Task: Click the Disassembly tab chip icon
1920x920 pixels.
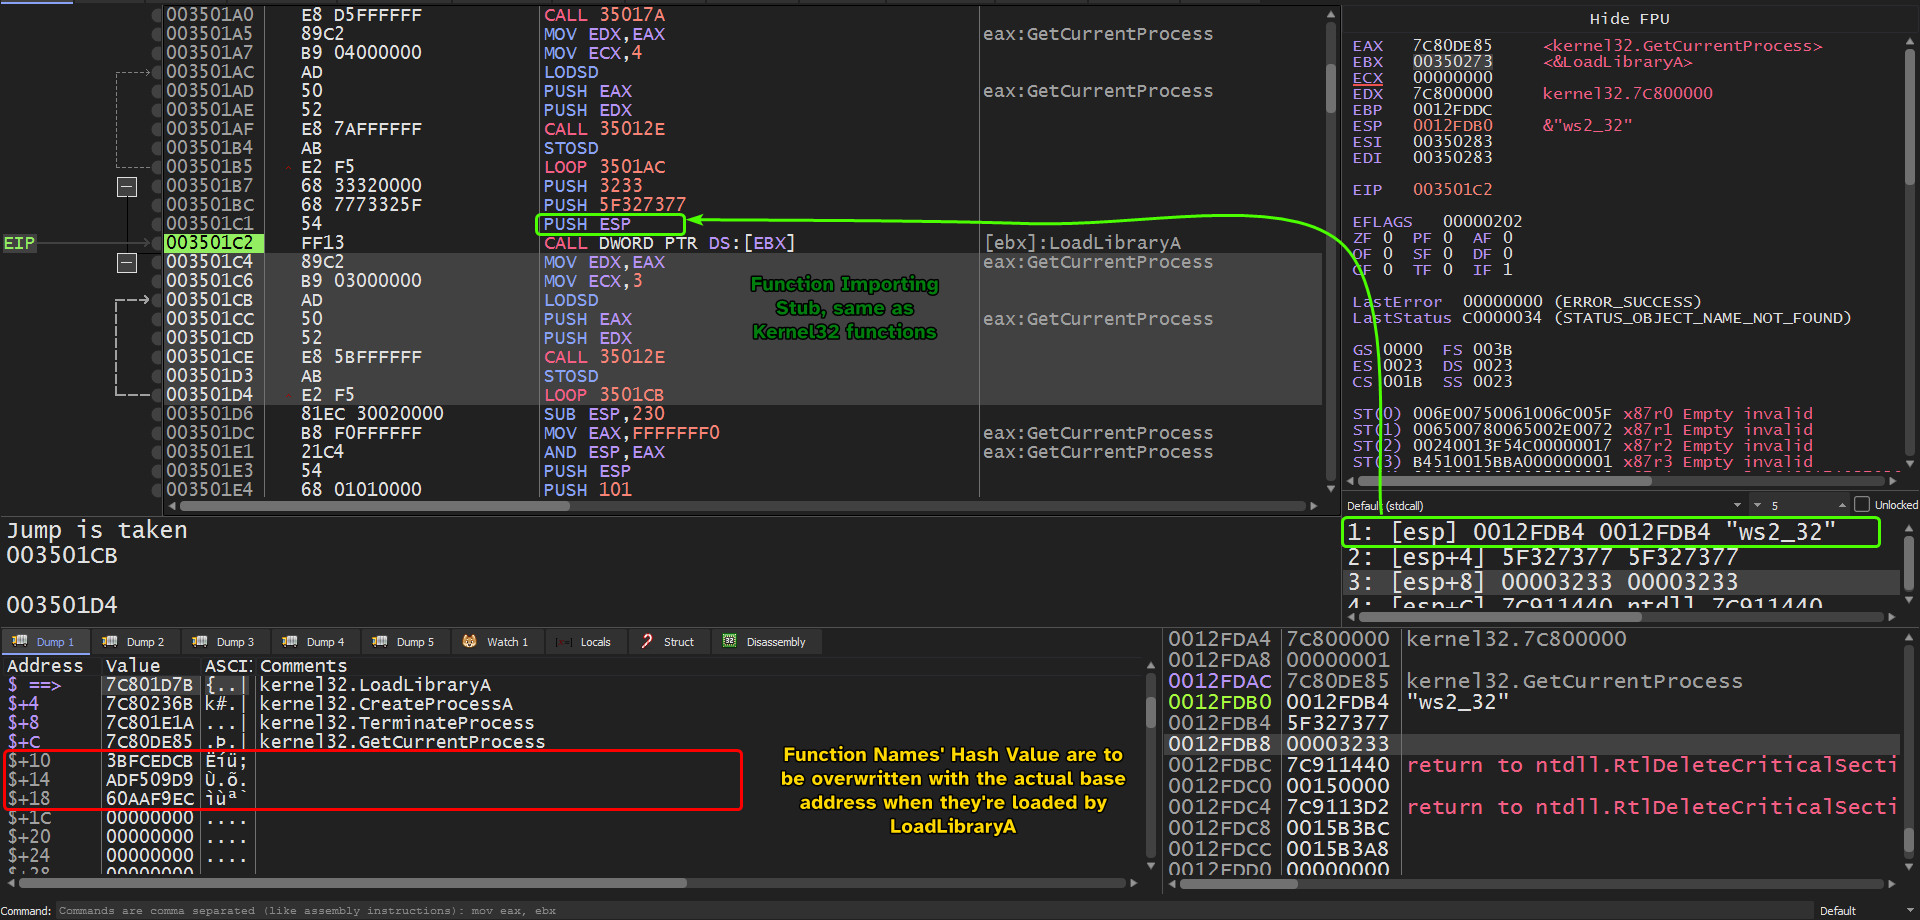Action: point(730,641)
